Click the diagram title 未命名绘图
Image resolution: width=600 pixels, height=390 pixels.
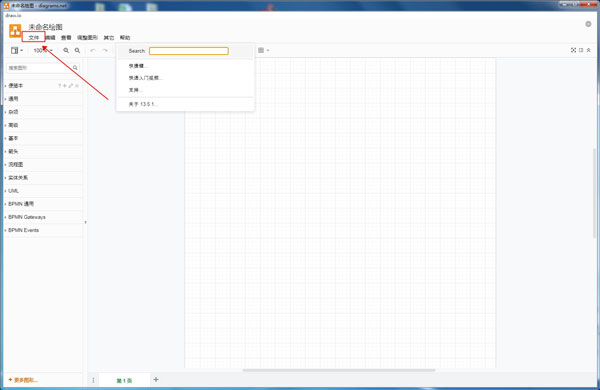[x=46, y=27]
